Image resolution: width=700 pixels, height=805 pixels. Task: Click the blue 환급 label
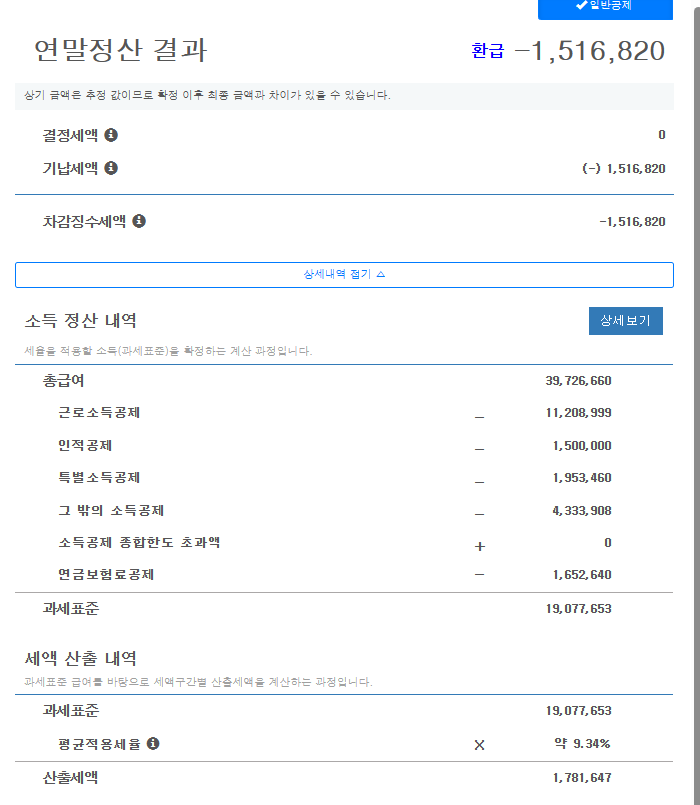(488, 51)
